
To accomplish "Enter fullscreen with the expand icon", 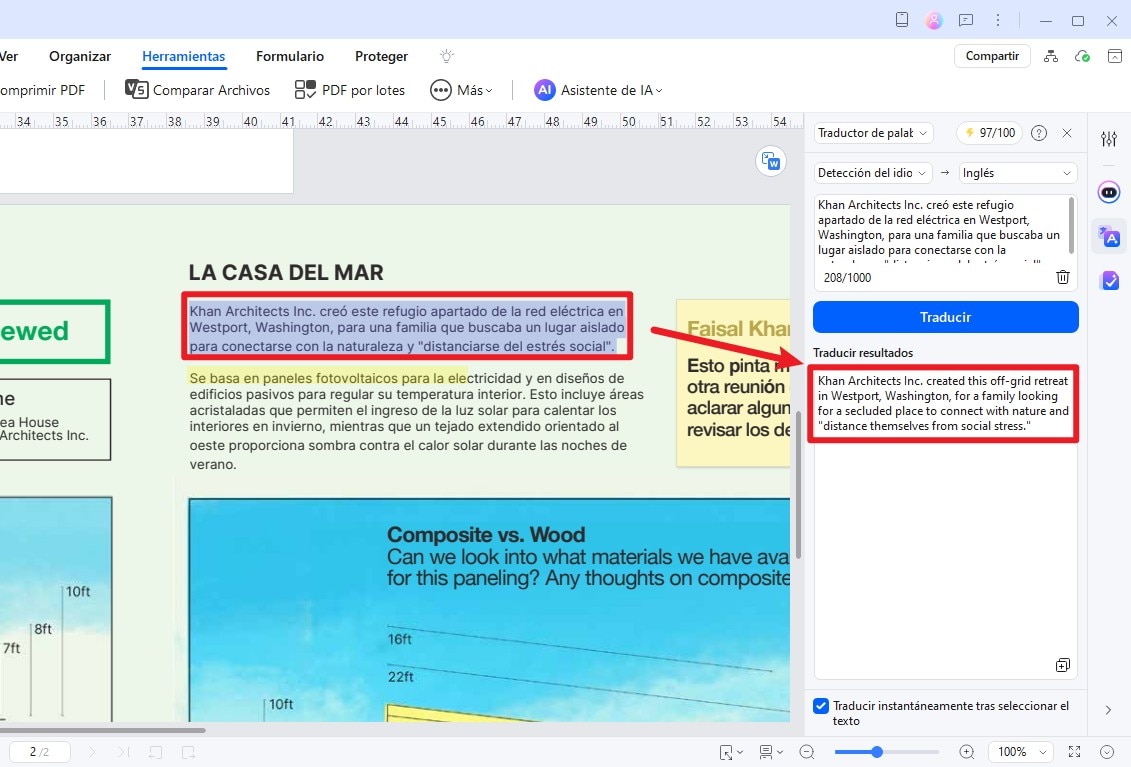I will click(1075, 752).
